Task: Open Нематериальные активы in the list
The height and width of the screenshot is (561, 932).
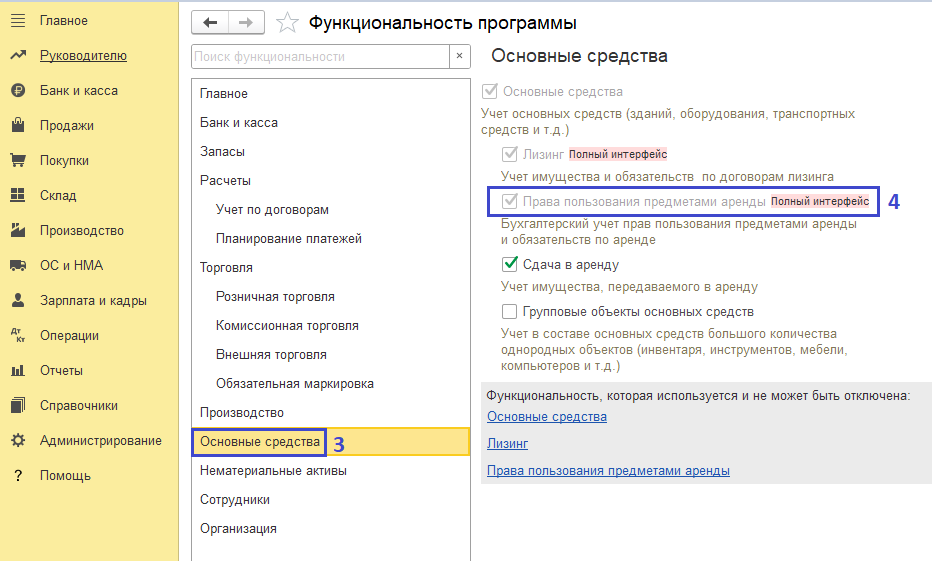Action: coord(273,471)
